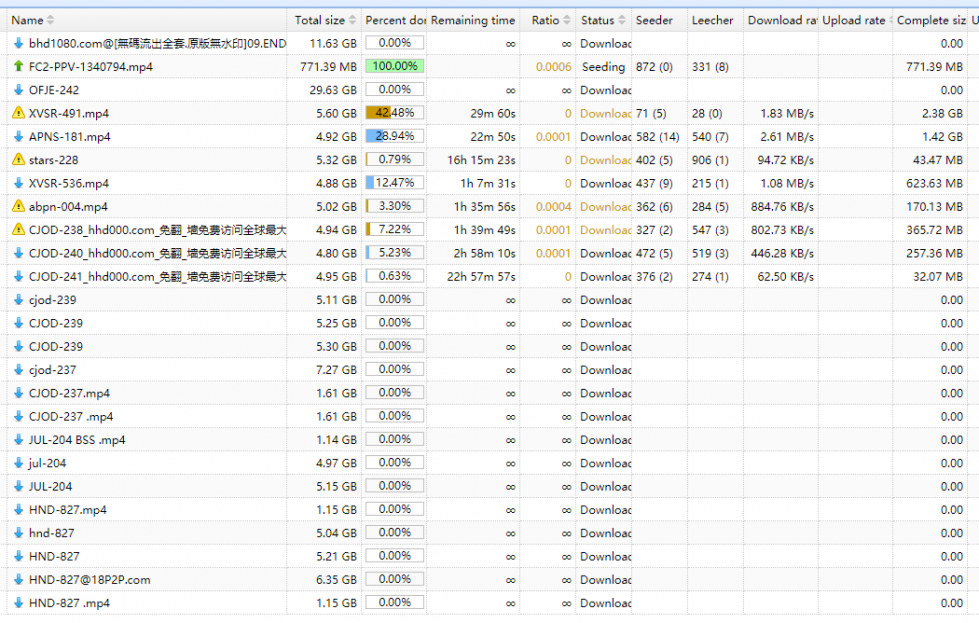This screenshot has height=623, width=979.
Task: Click the 62.50 KB/s download rate
Action: coord(785,277)
